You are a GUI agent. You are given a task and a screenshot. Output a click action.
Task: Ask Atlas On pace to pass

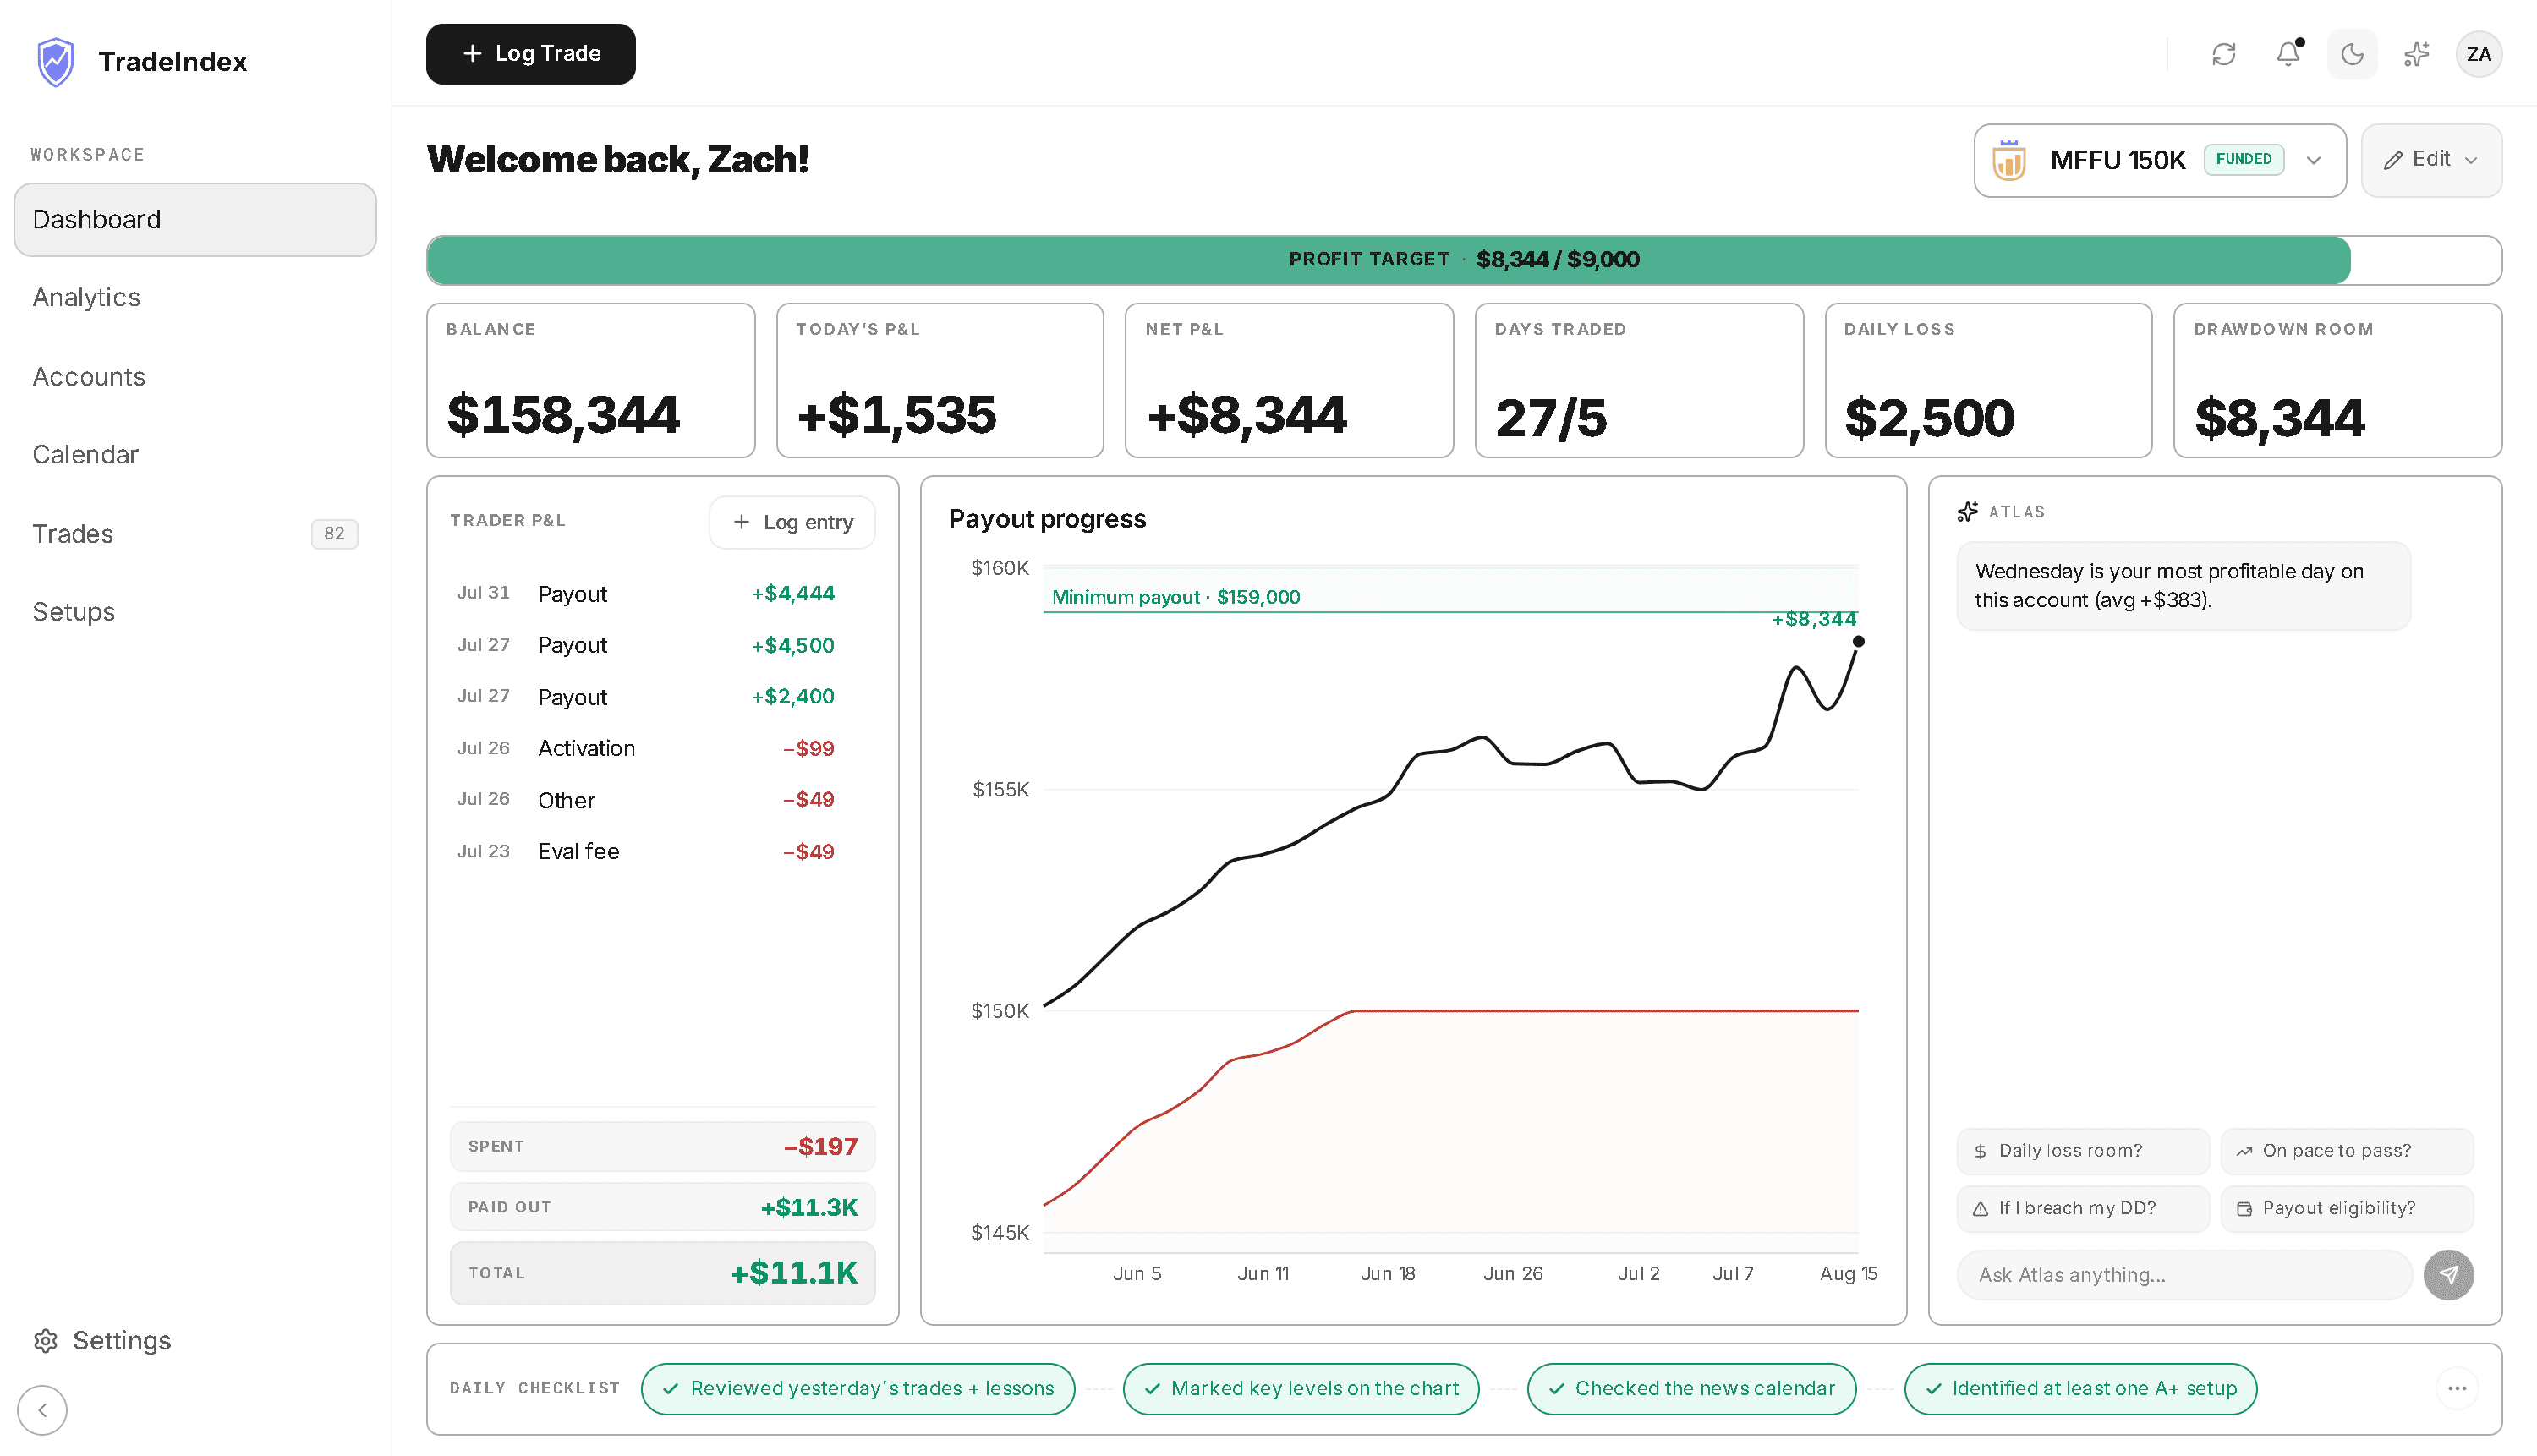click(x=2347, y=1151)
